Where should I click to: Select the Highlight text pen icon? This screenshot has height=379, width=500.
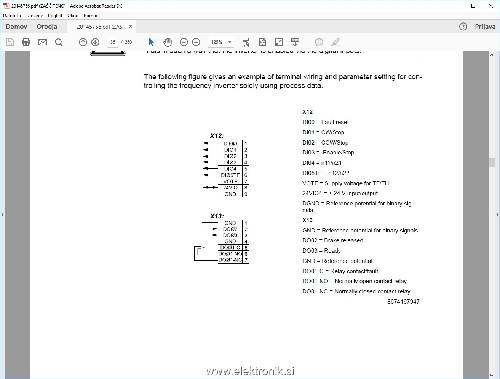[x=336, y=42]
